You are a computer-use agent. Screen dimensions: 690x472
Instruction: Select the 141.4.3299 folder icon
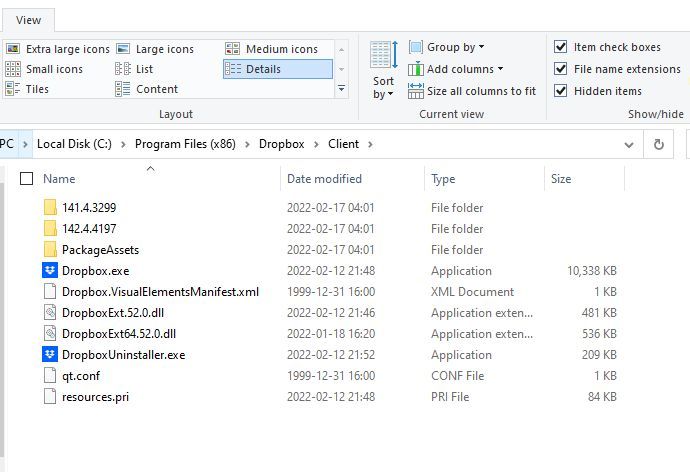tap(50, 207)
